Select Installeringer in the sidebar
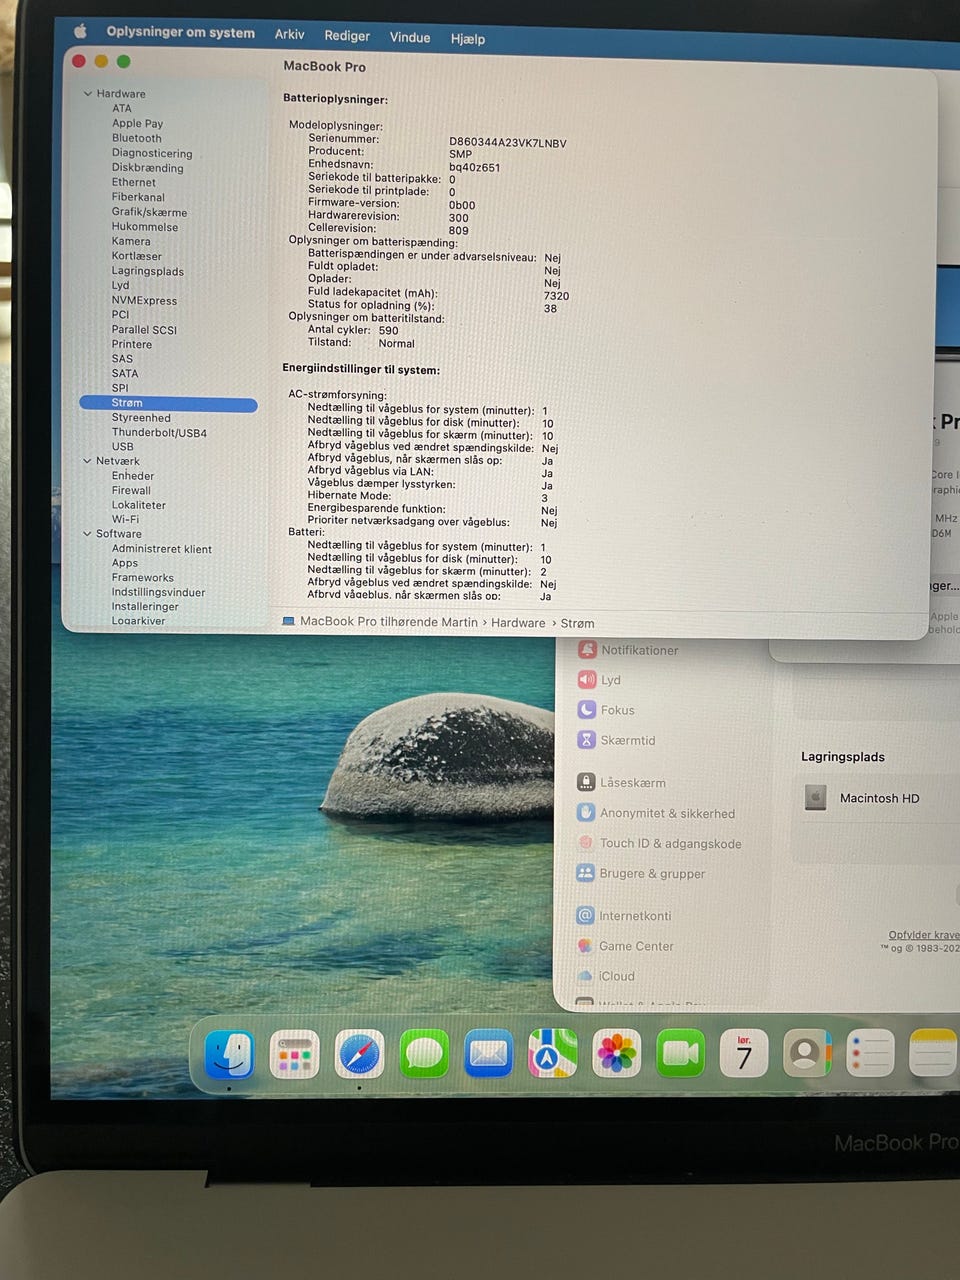Image resolution: width=960 pixels, height=1280 pixels. tap(145, 606)
